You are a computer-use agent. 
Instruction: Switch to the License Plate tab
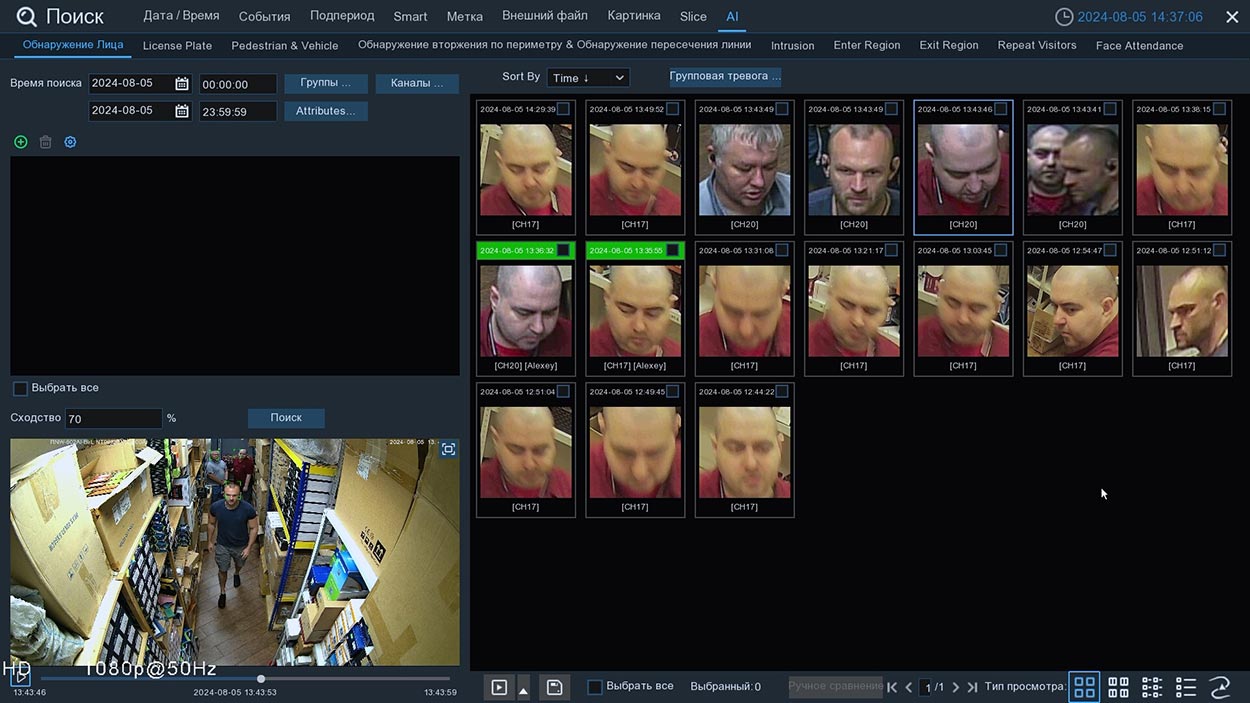[x=177, y=45]
